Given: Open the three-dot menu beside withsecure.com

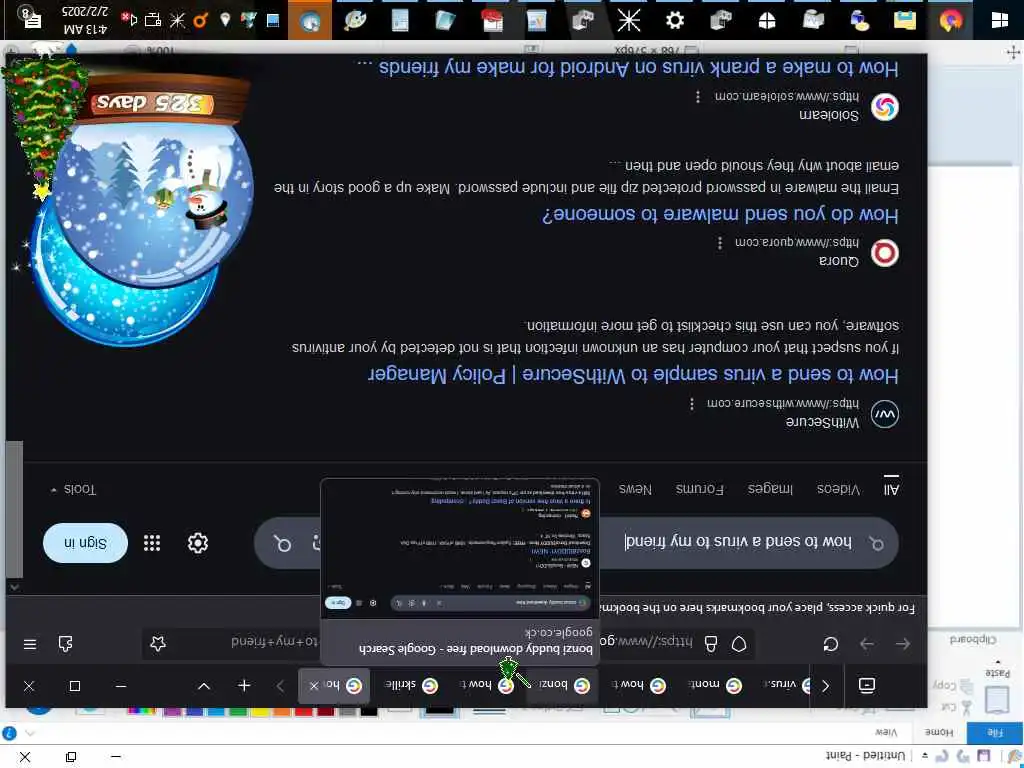Looking at the screenshot, I should 692,404.
